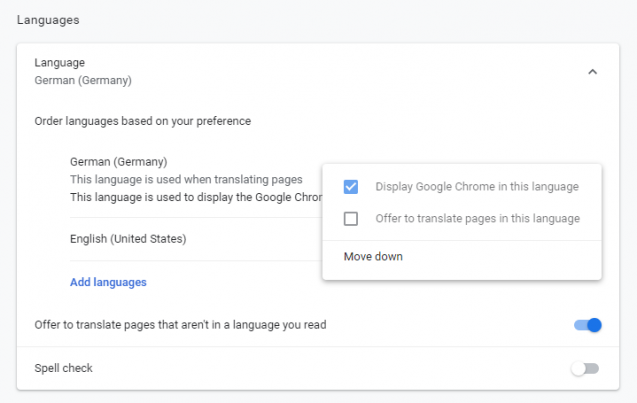Click the 'Spell check' row label
Image resolution: width=637 pixels, height=403 pixels.
(63, 368)
